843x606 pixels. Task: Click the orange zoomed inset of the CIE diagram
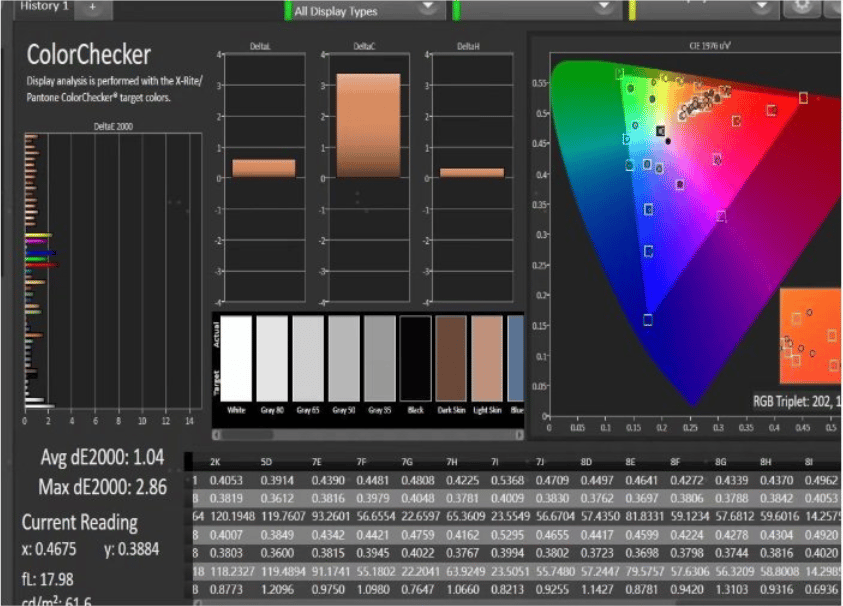point(810,336)
